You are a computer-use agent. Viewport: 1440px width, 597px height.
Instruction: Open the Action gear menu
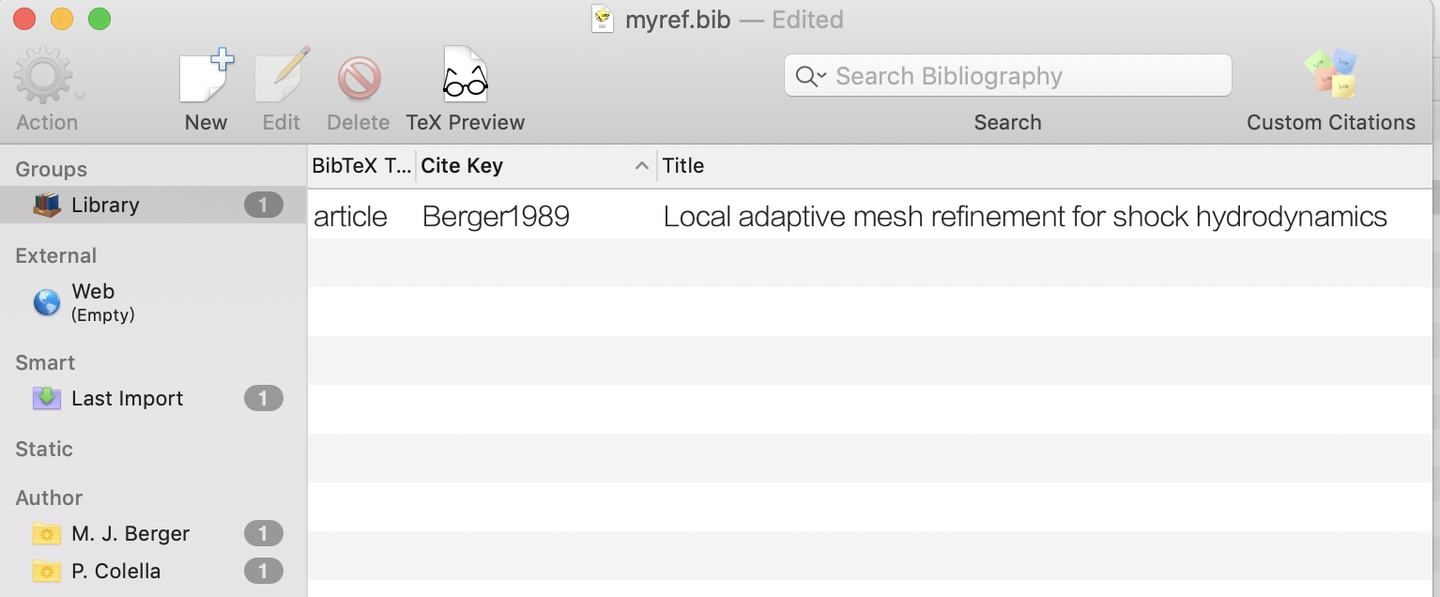[x=45, y=79]
